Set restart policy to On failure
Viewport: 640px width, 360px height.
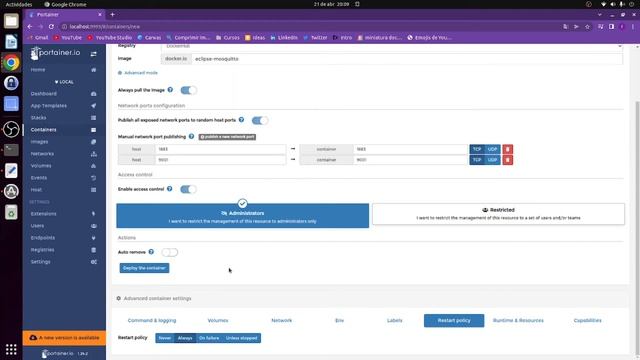click(209, 338)
